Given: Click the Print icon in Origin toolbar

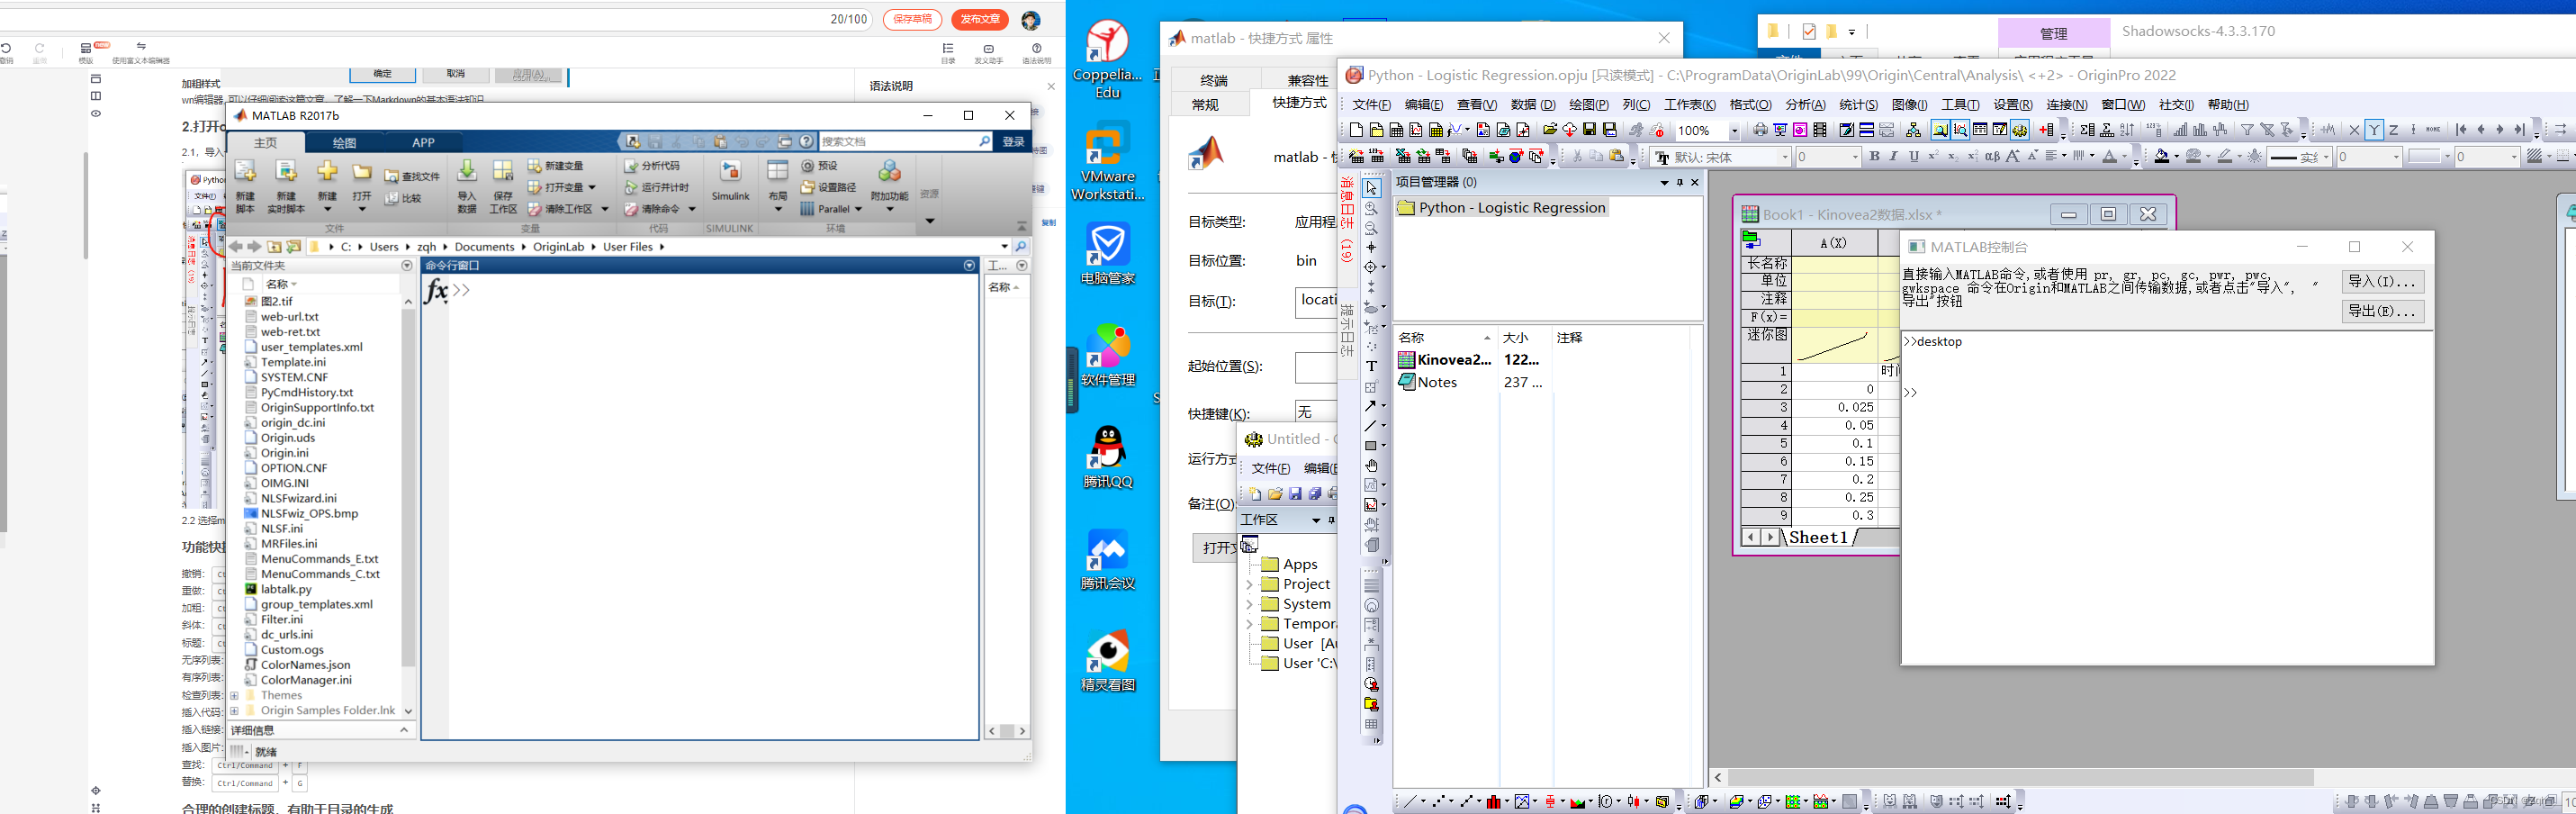Looking at the screenshot, I should pyautogui.click(x=1761, y=130).
